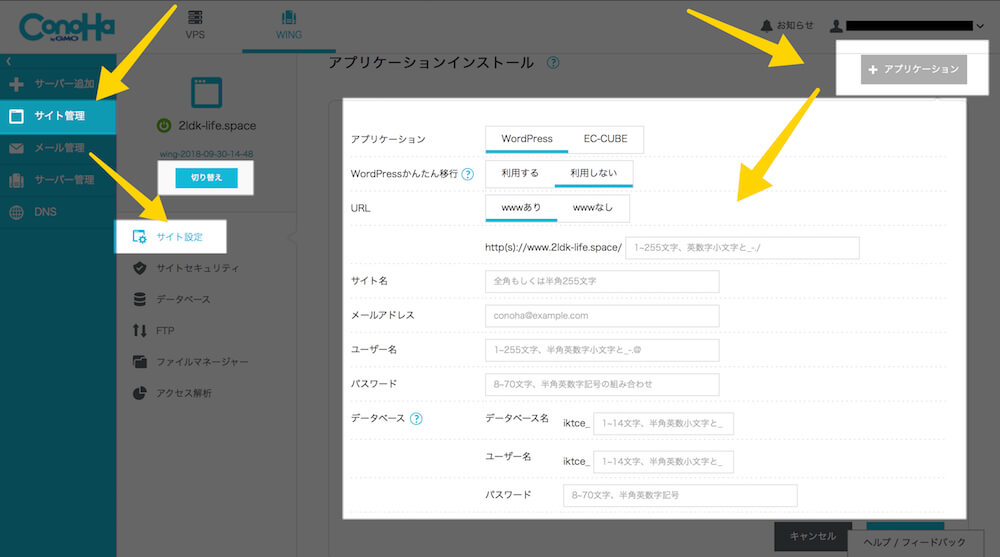Open サイト設定 menu item
The width and height of the screenshot is (1000, 557).
170,237
